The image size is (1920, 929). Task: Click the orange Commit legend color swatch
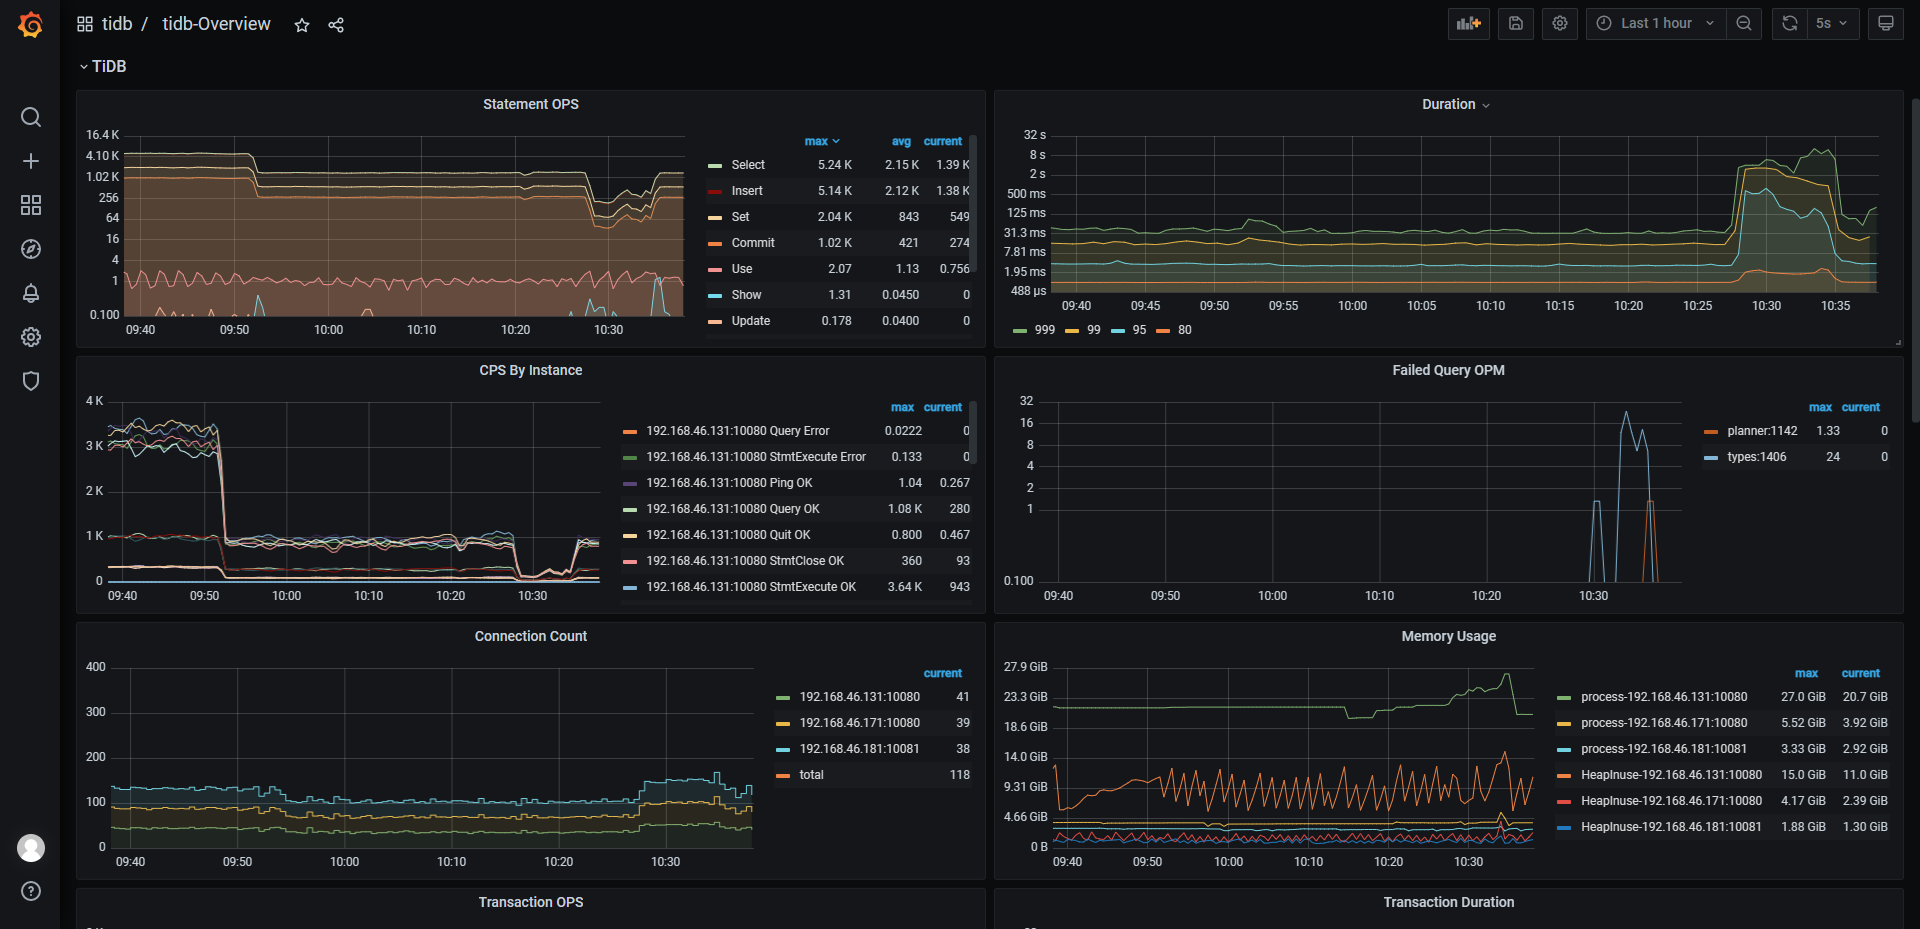click(x=715, y=243)
